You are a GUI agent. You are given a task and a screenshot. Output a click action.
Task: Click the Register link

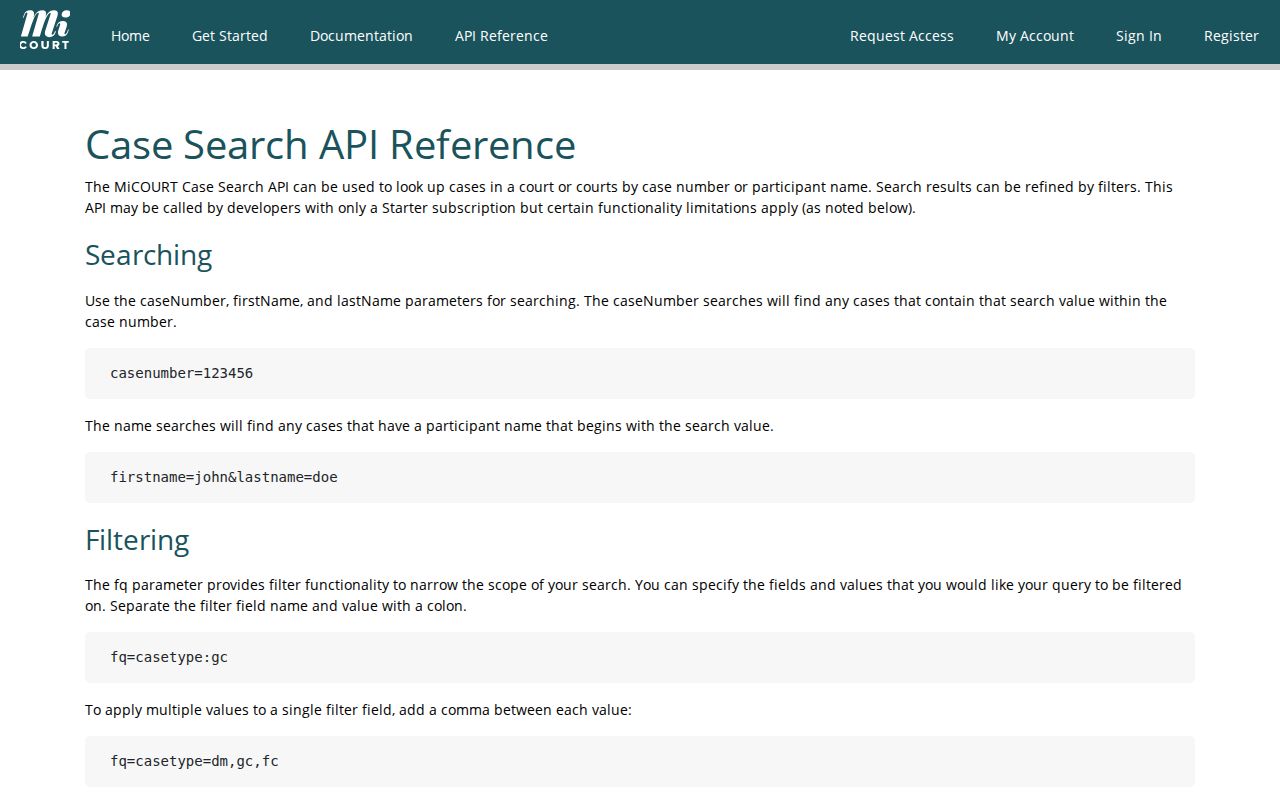tap(1231, 36)
